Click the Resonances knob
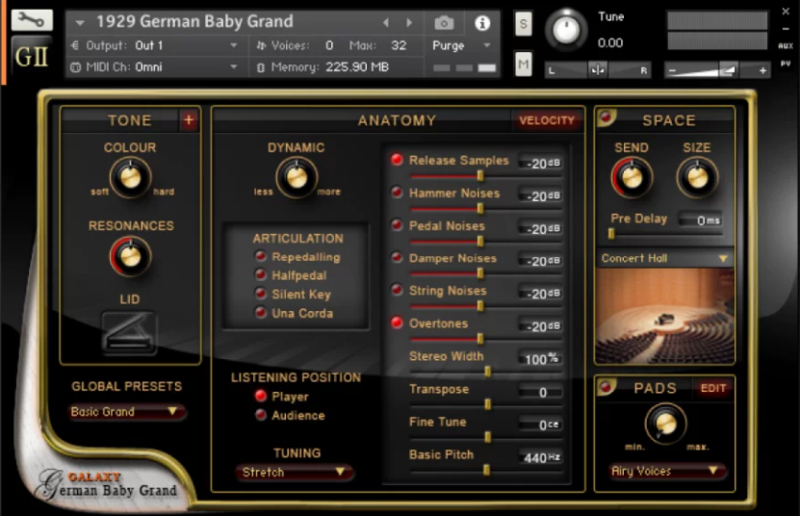This screenshot has width=800, height=516. 130,256
